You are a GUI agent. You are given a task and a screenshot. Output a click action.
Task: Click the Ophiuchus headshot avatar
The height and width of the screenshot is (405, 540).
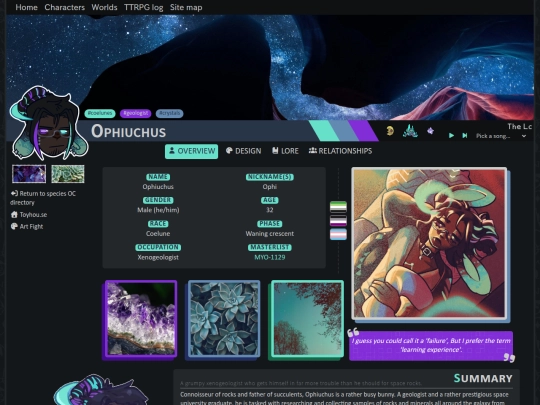(48, 124)
